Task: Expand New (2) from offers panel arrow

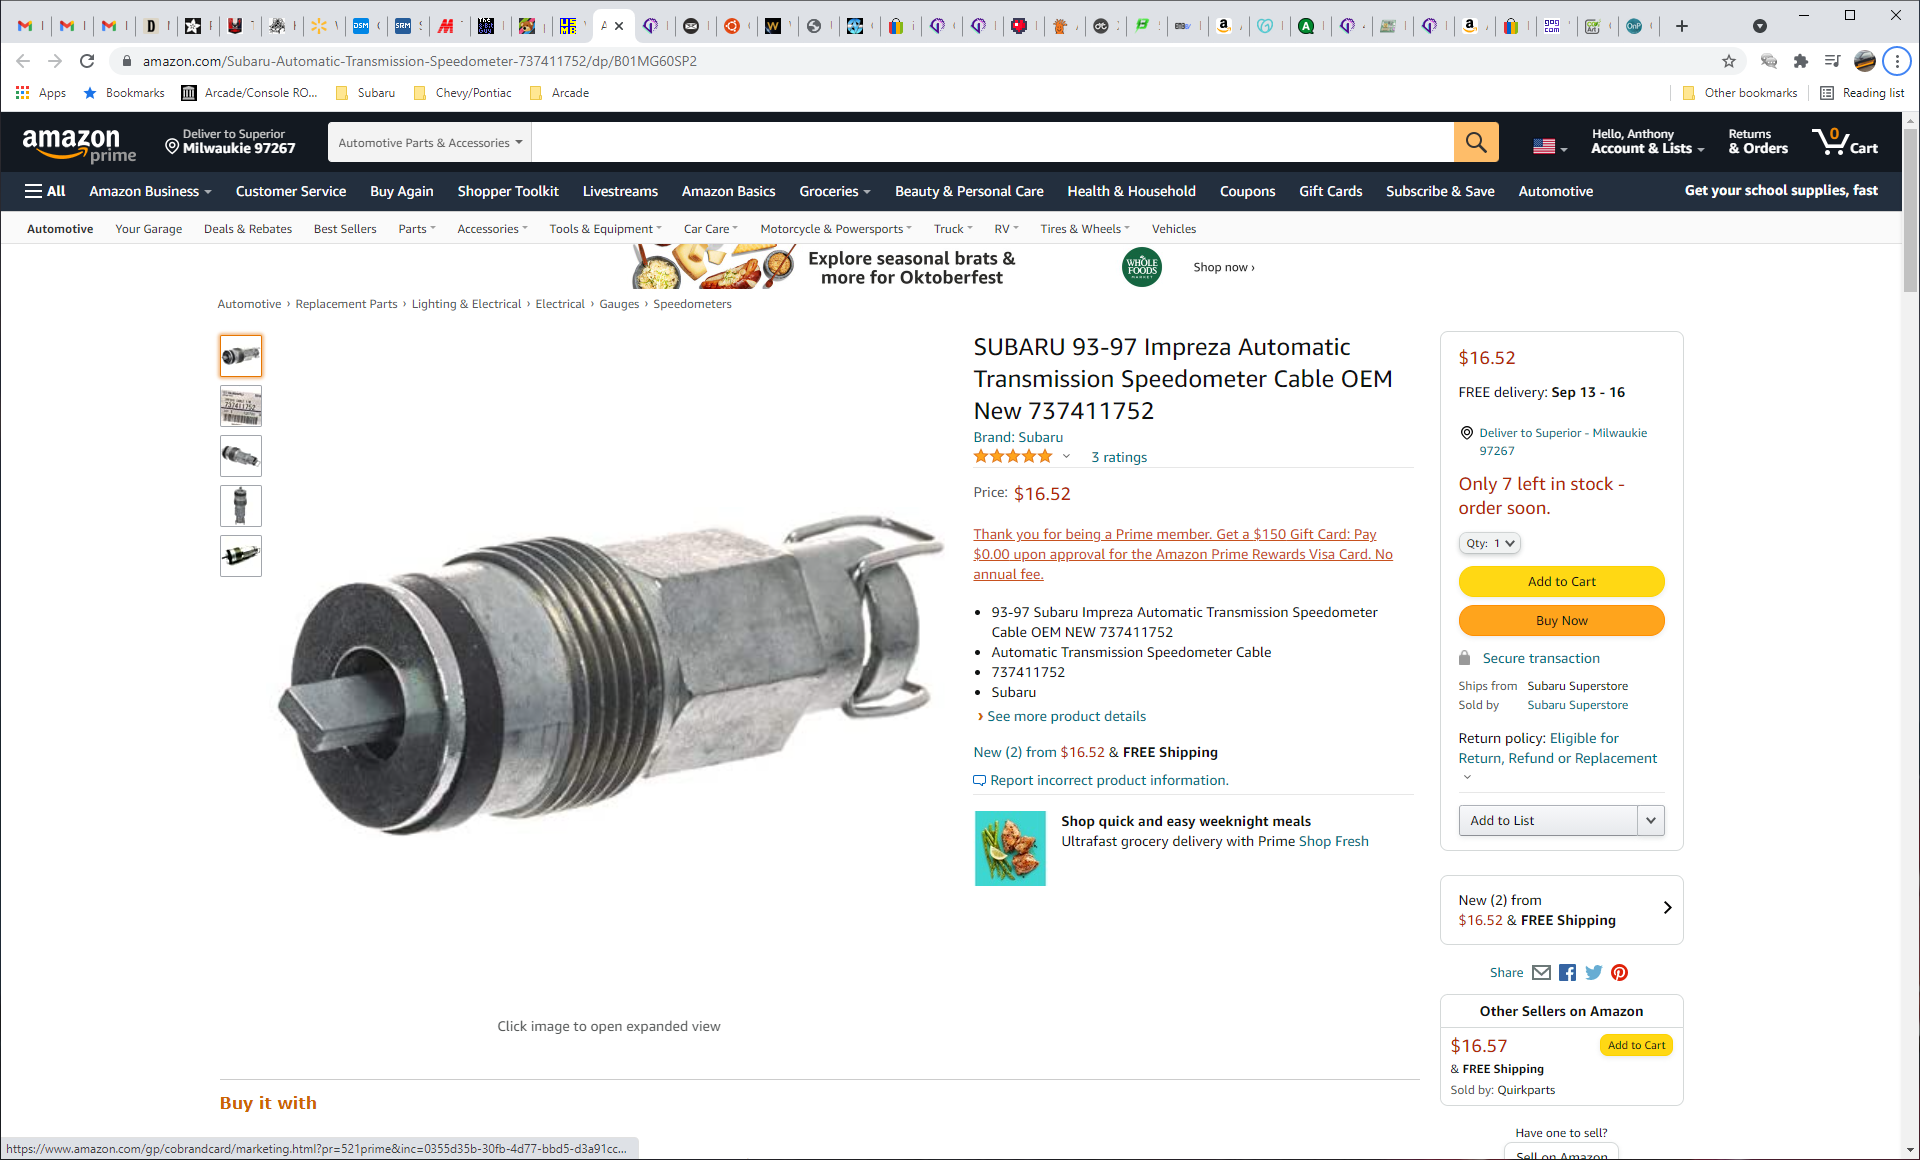Action: tap(1667, 908)
